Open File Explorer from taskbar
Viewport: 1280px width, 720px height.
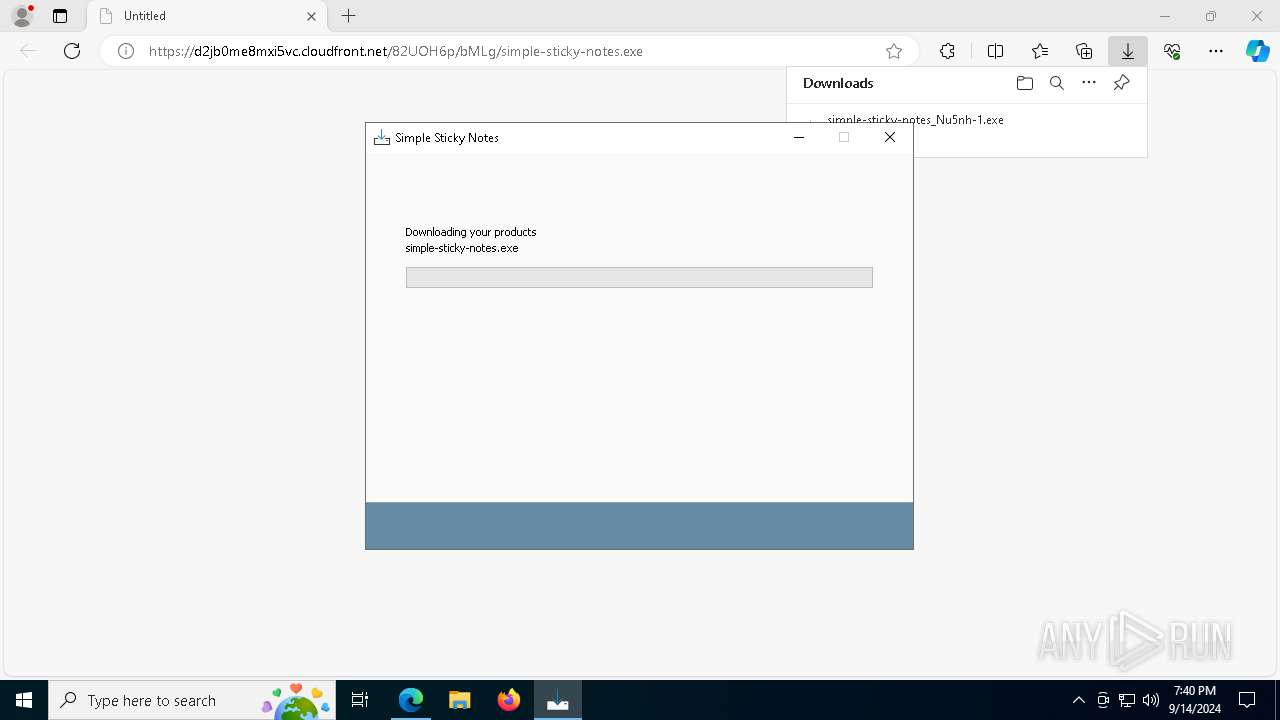pyautogui.click(x=460, y=701)
